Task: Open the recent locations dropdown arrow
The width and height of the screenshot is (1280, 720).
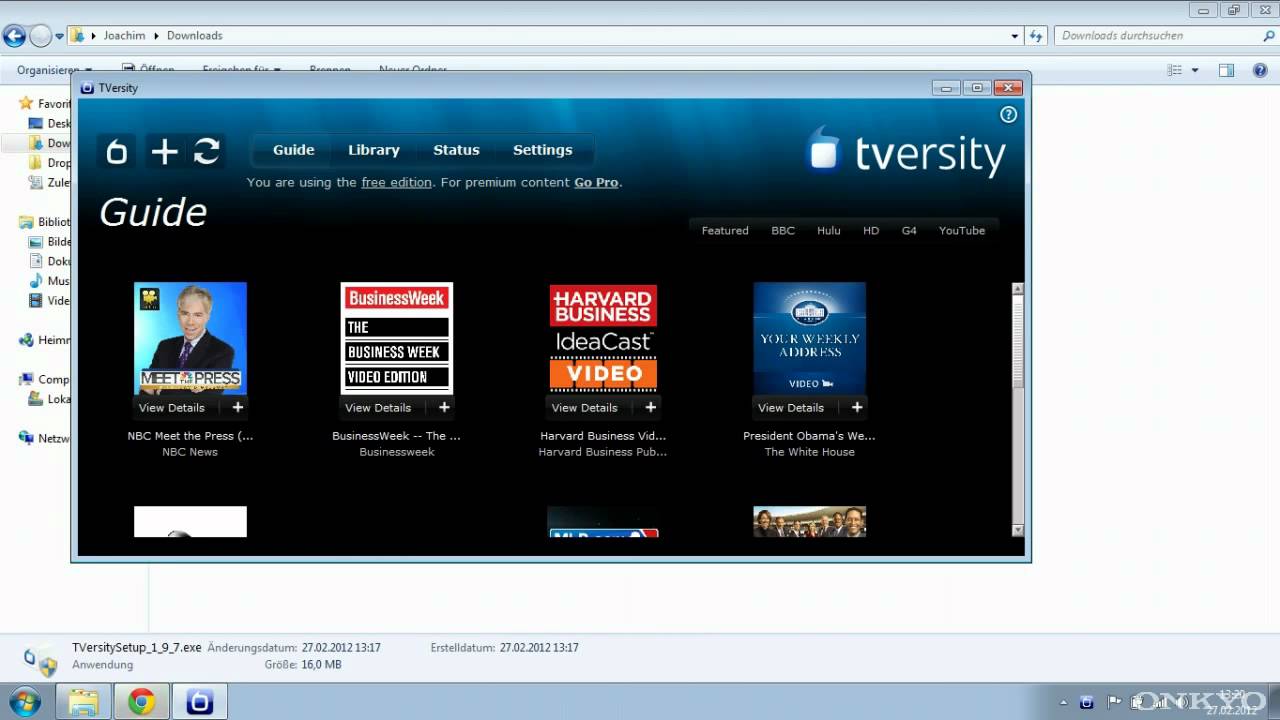Action: click(x=60, y=36)
